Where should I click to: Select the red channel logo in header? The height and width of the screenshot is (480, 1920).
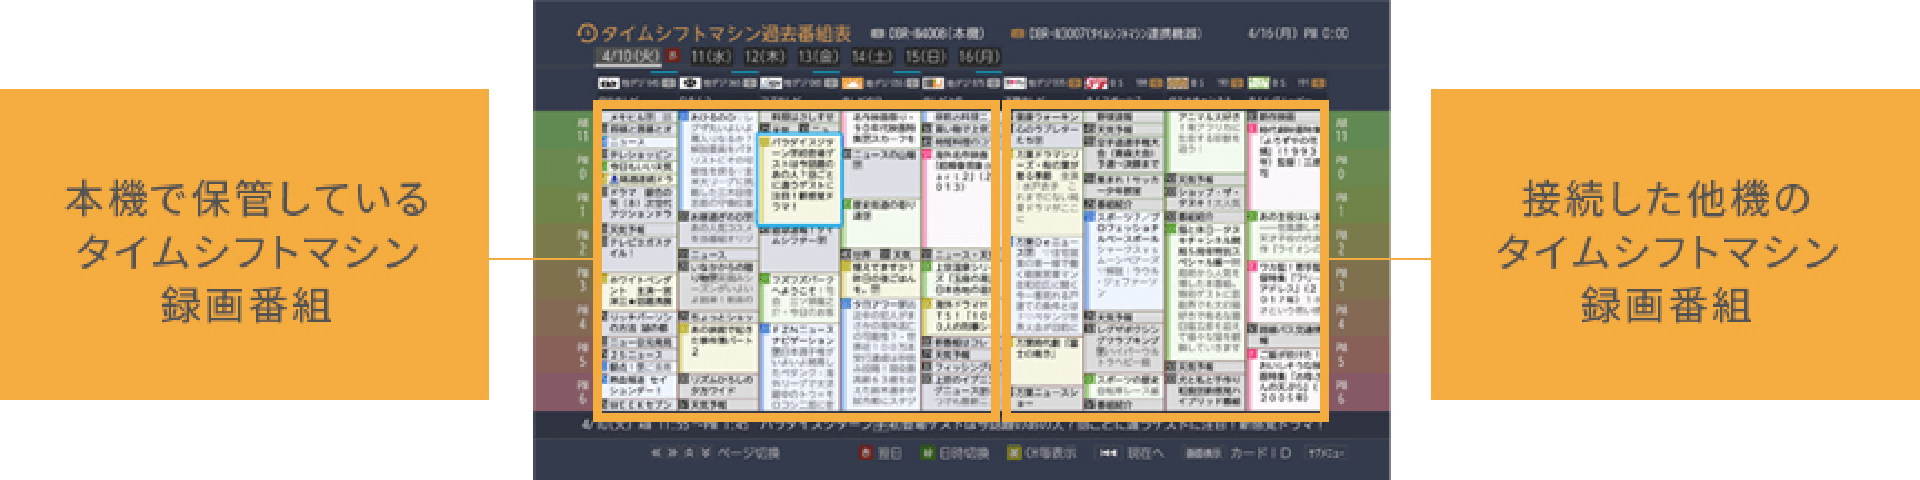(1097, 83)
